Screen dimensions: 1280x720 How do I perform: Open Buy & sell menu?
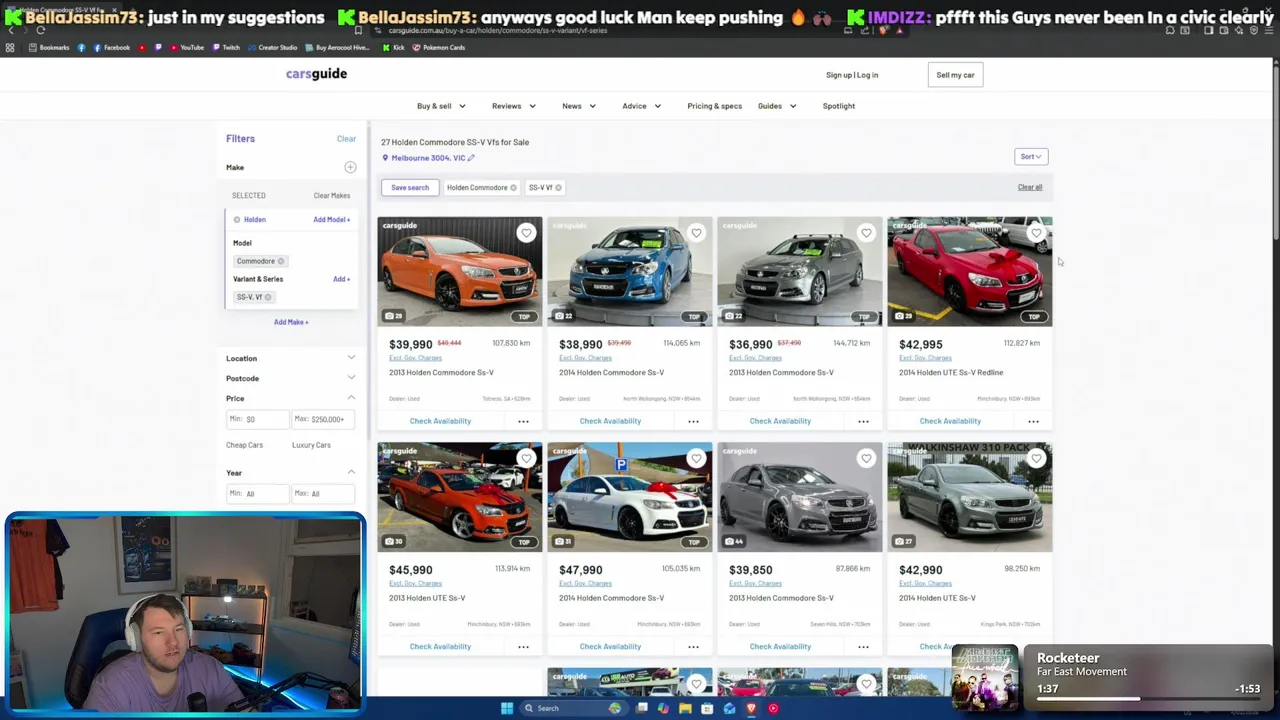[x=441, y=106]
